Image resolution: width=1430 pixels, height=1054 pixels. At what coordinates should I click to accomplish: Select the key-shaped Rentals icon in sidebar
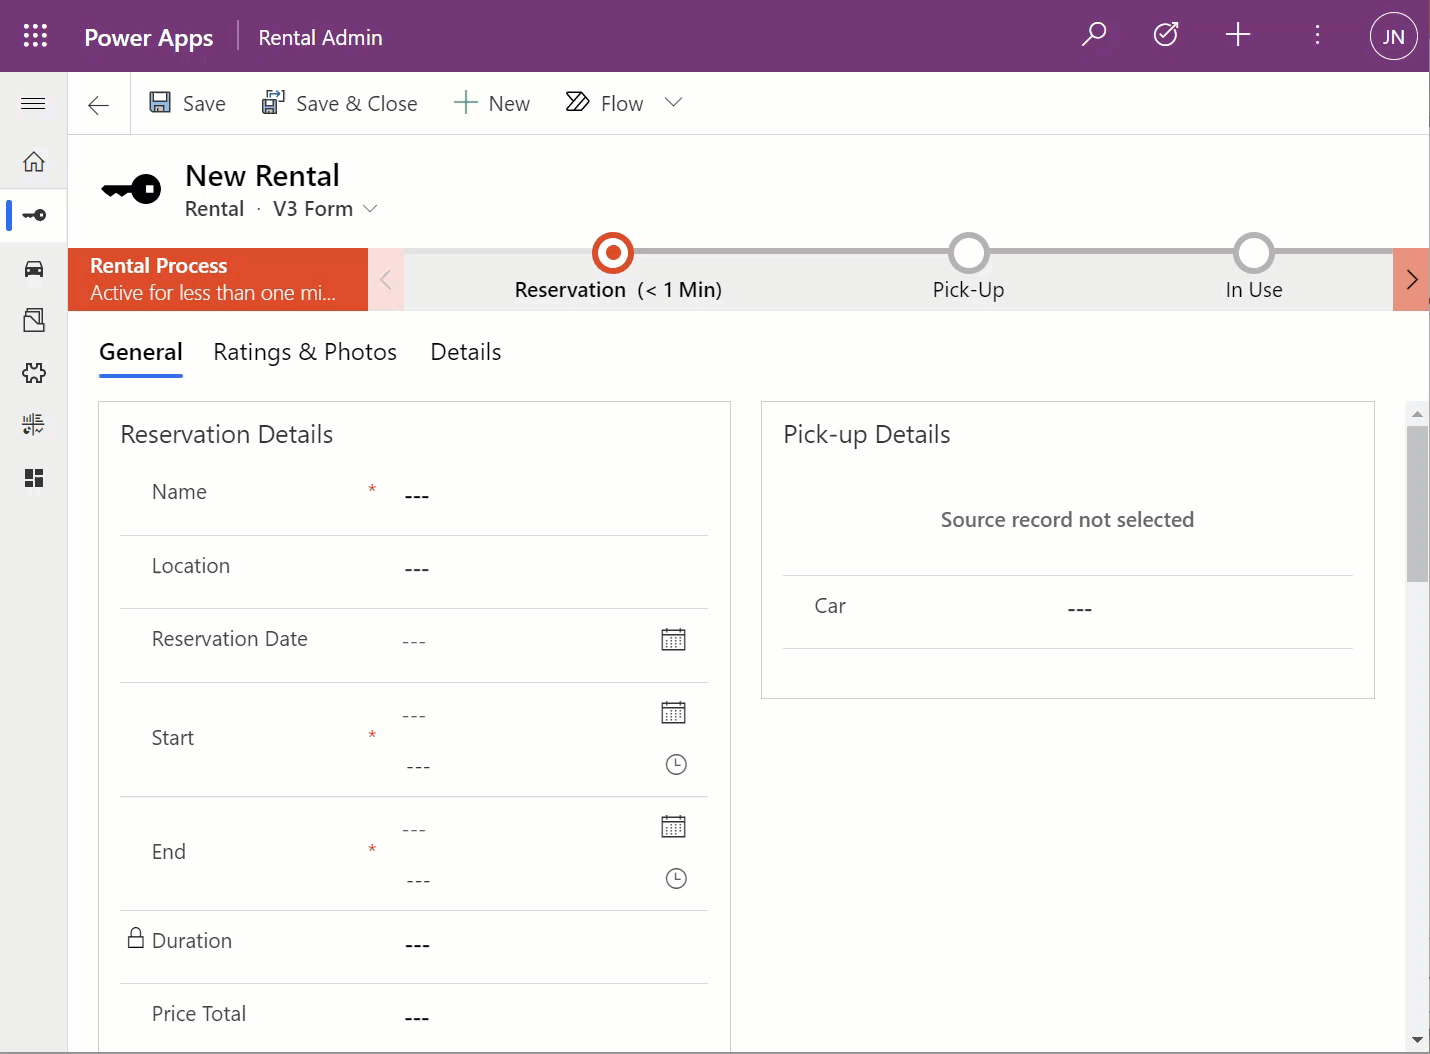(x=33, y=215)
